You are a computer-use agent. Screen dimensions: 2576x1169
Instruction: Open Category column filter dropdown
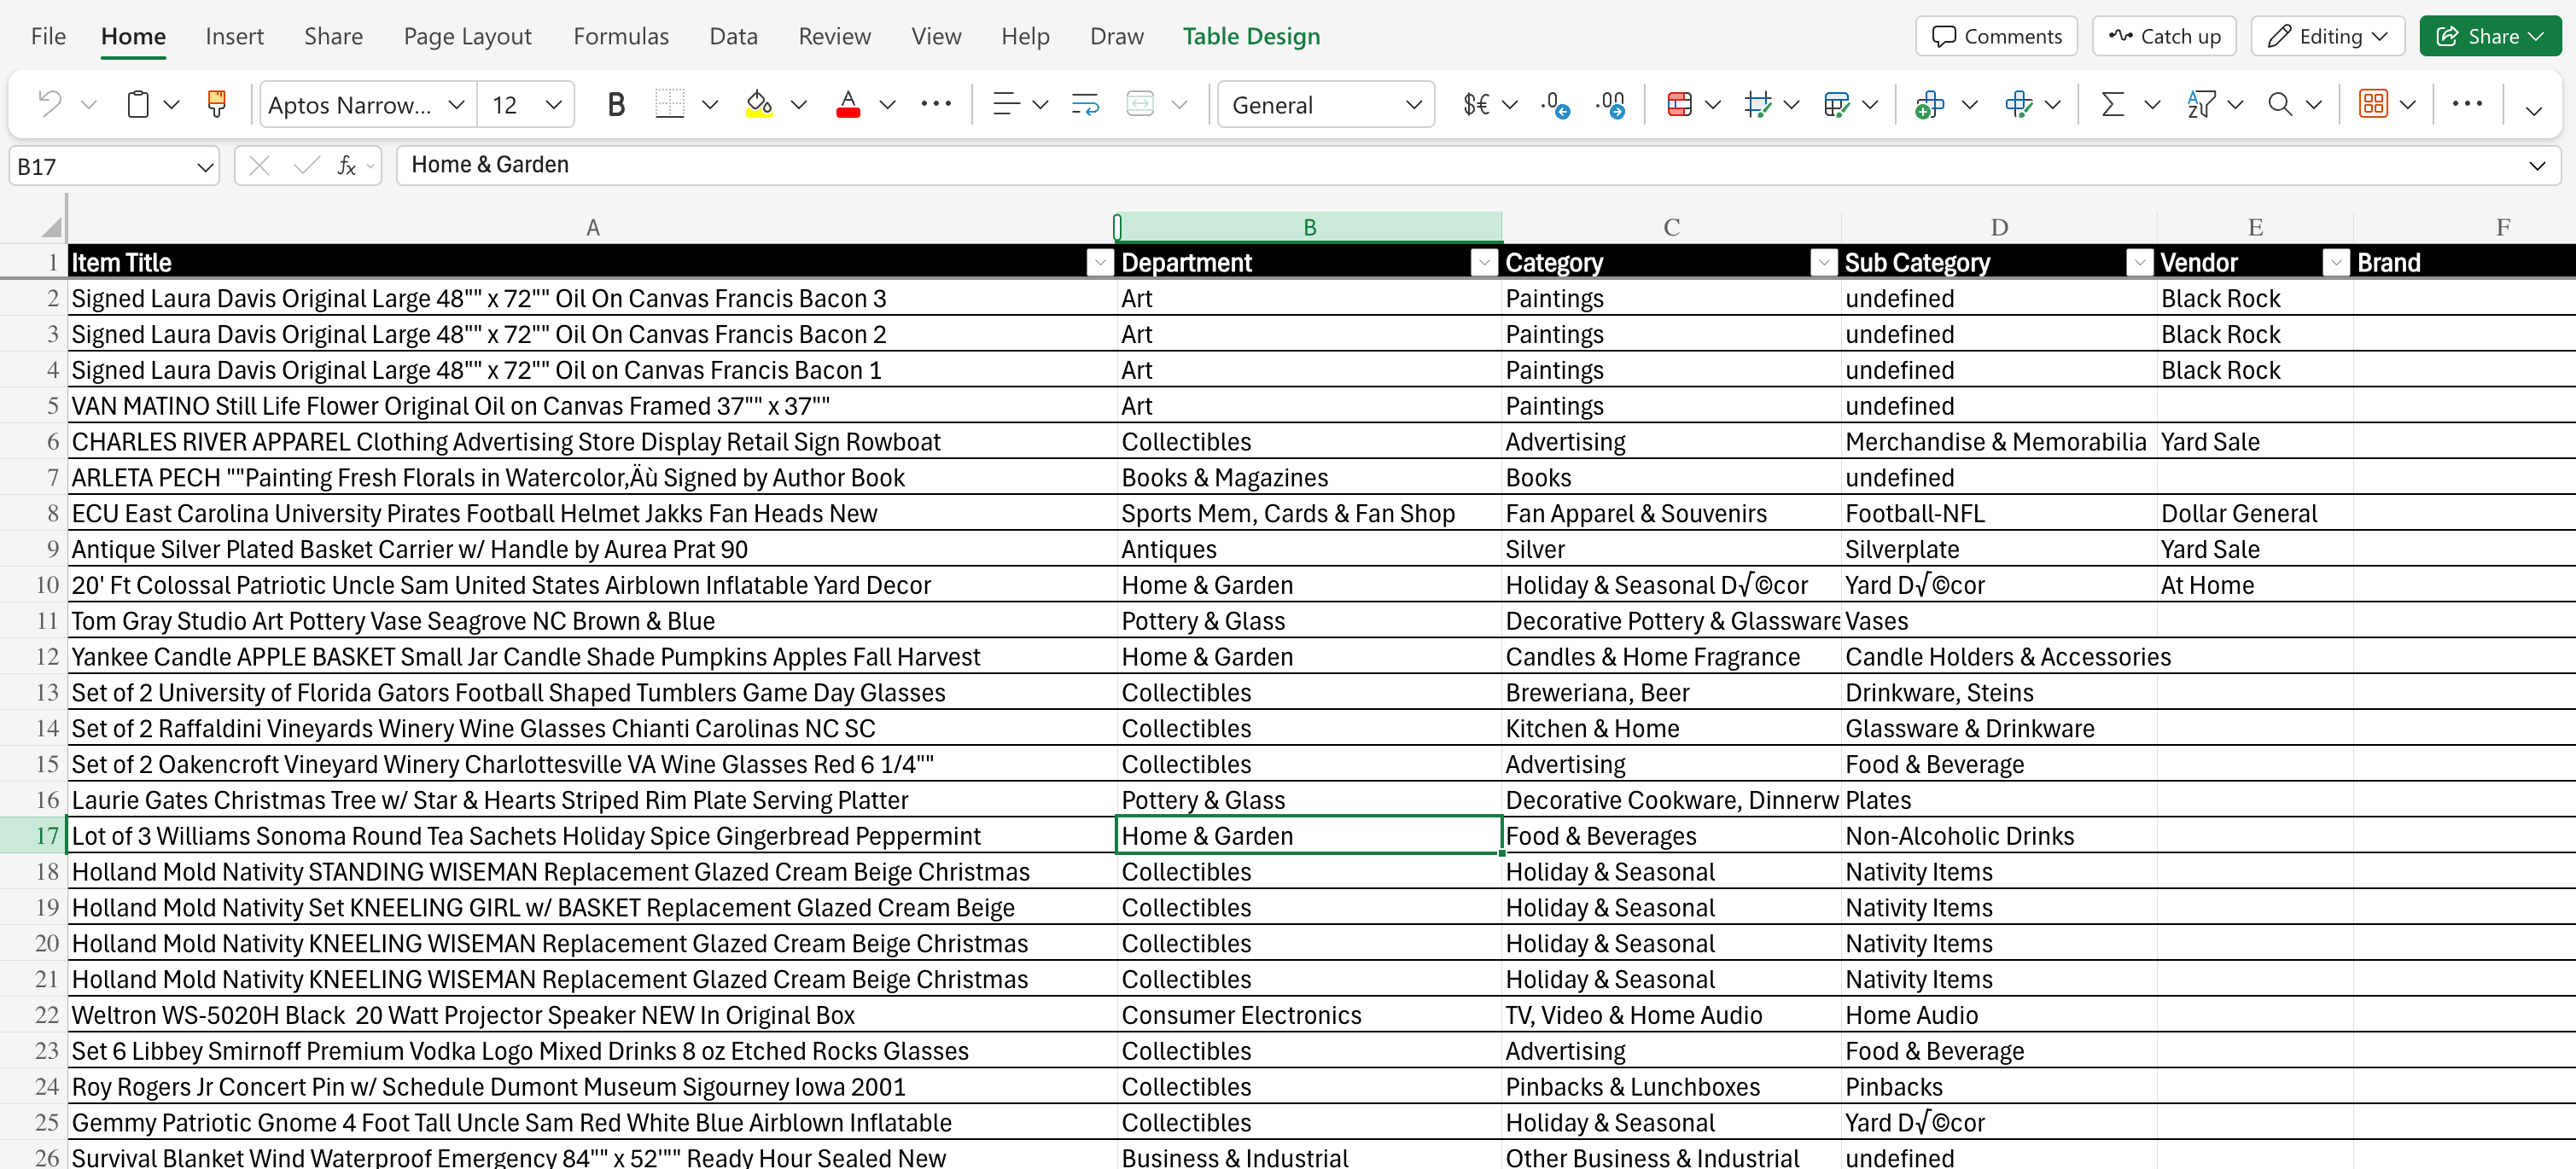point(1824,263)
